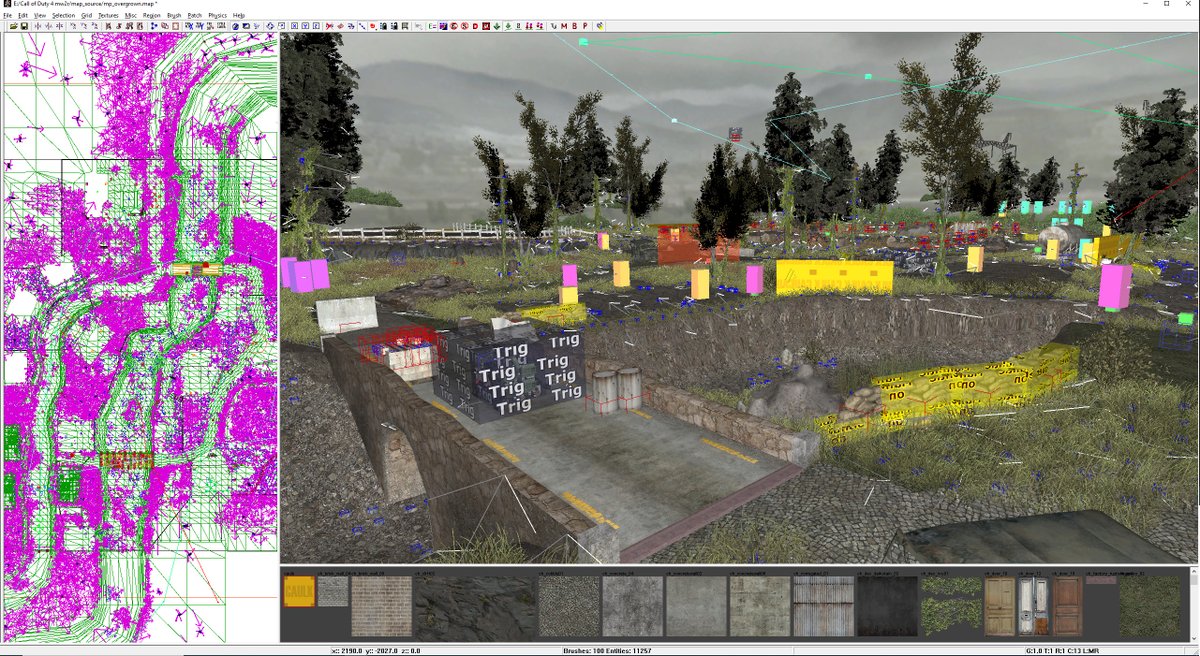
Task: Open the Grid menu
Action: (x=86, y=16)
